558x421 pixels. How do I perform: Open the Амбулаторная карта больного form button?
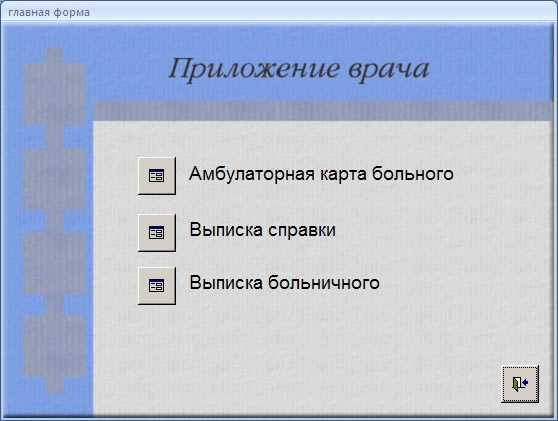[x=157, y=176]
